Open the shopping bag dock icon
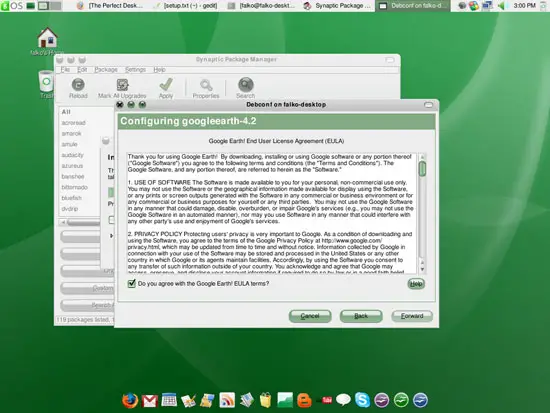Screen dimensions: 550x413 pyautogui.click(x=266, y=400)
